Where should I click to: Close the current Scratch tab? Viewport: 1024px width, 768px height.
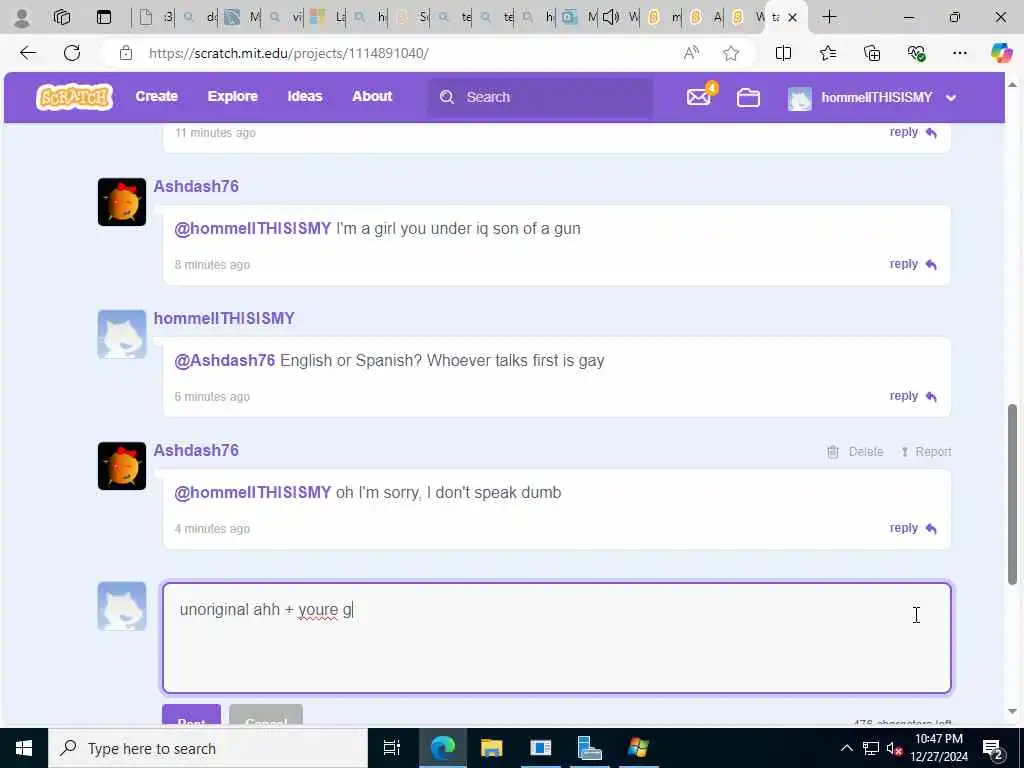tap(792, 18)
